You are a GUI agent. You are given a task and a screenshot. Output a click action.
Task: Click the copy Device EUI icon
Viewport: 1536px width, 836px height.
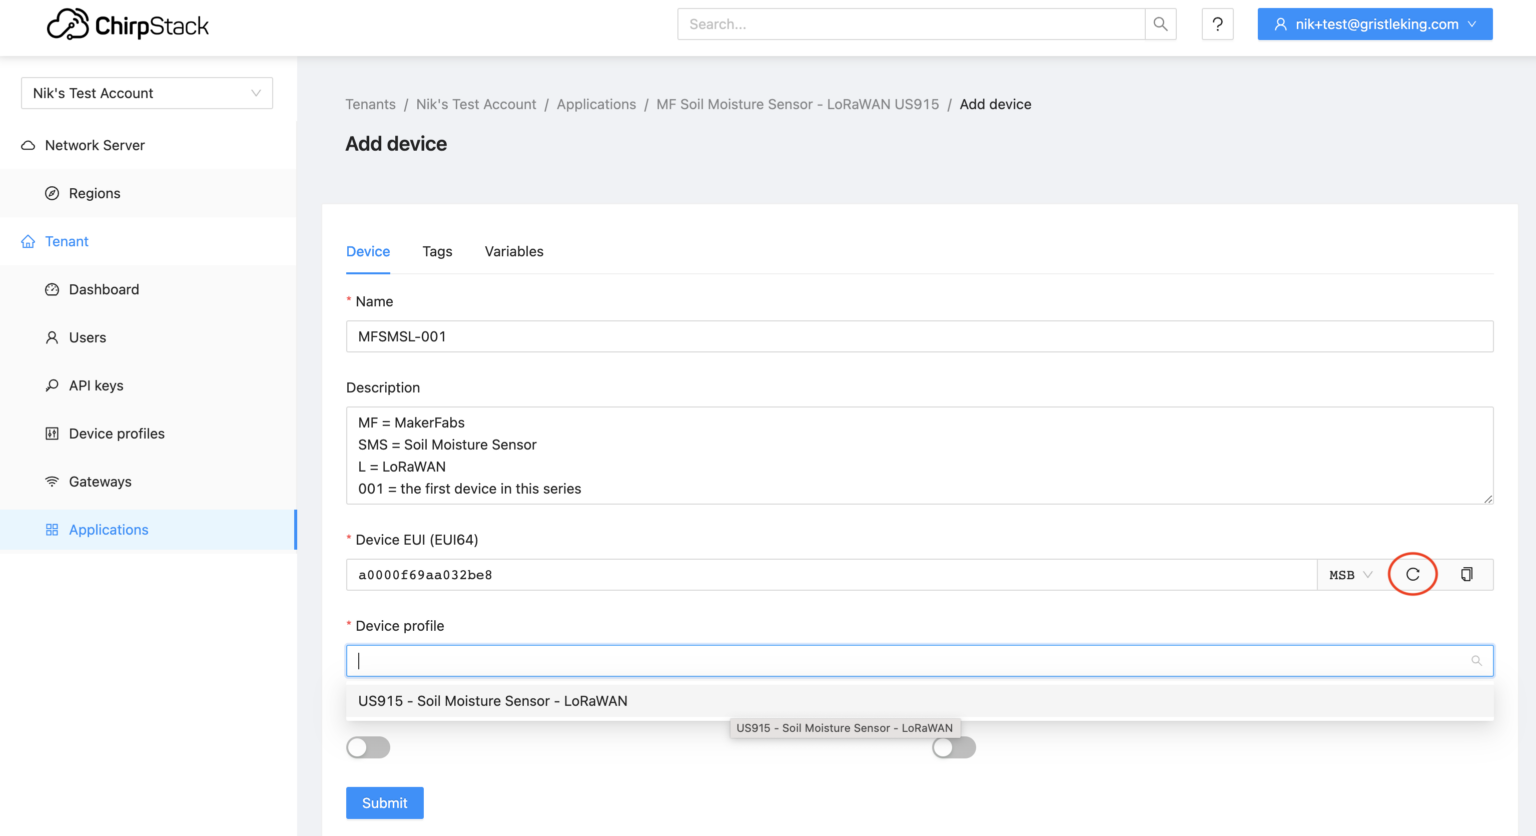point(1466,574)
